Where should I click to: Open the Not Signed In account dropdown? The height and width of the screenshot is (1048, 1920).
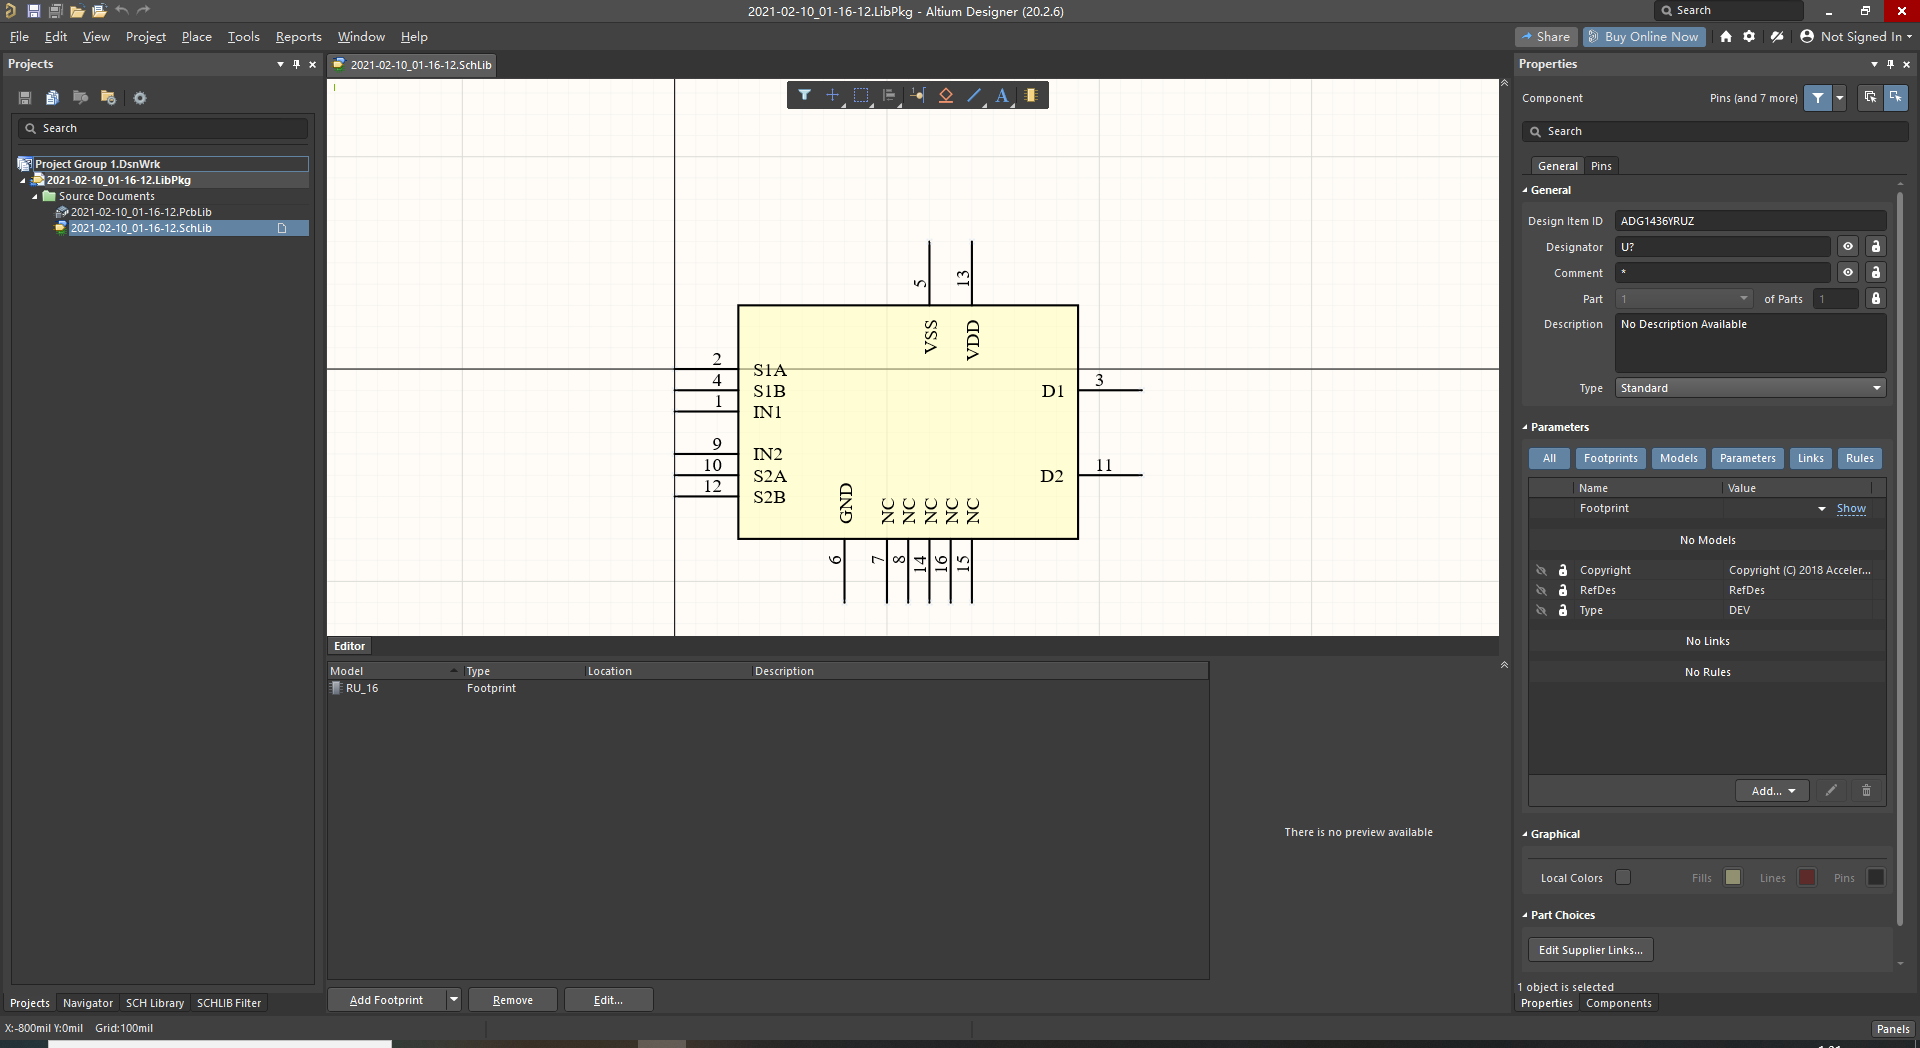(x=1857, y=37)
